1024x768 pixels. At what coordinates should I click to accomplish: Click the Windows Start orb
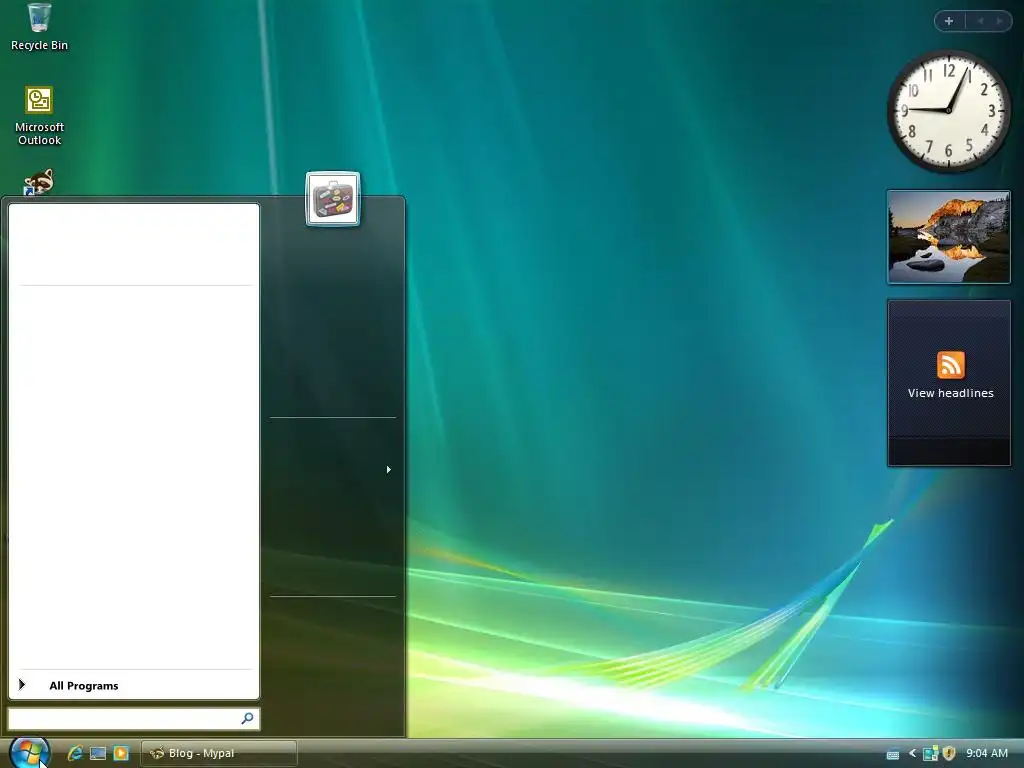coord(29,752)
